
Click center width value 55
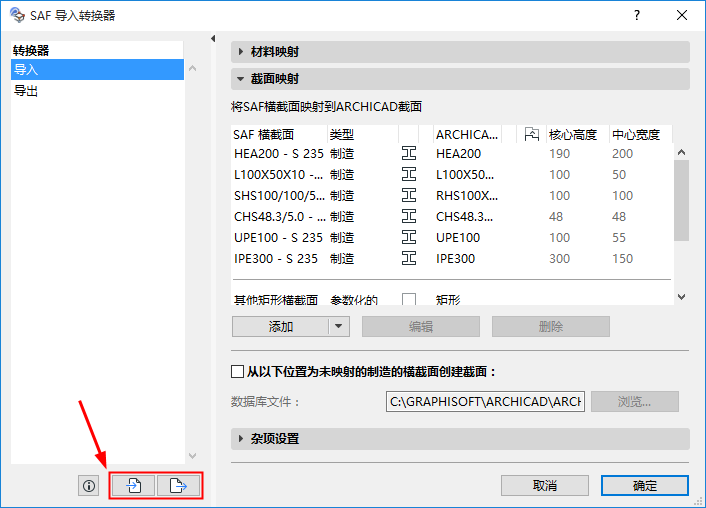pos(619,237)
